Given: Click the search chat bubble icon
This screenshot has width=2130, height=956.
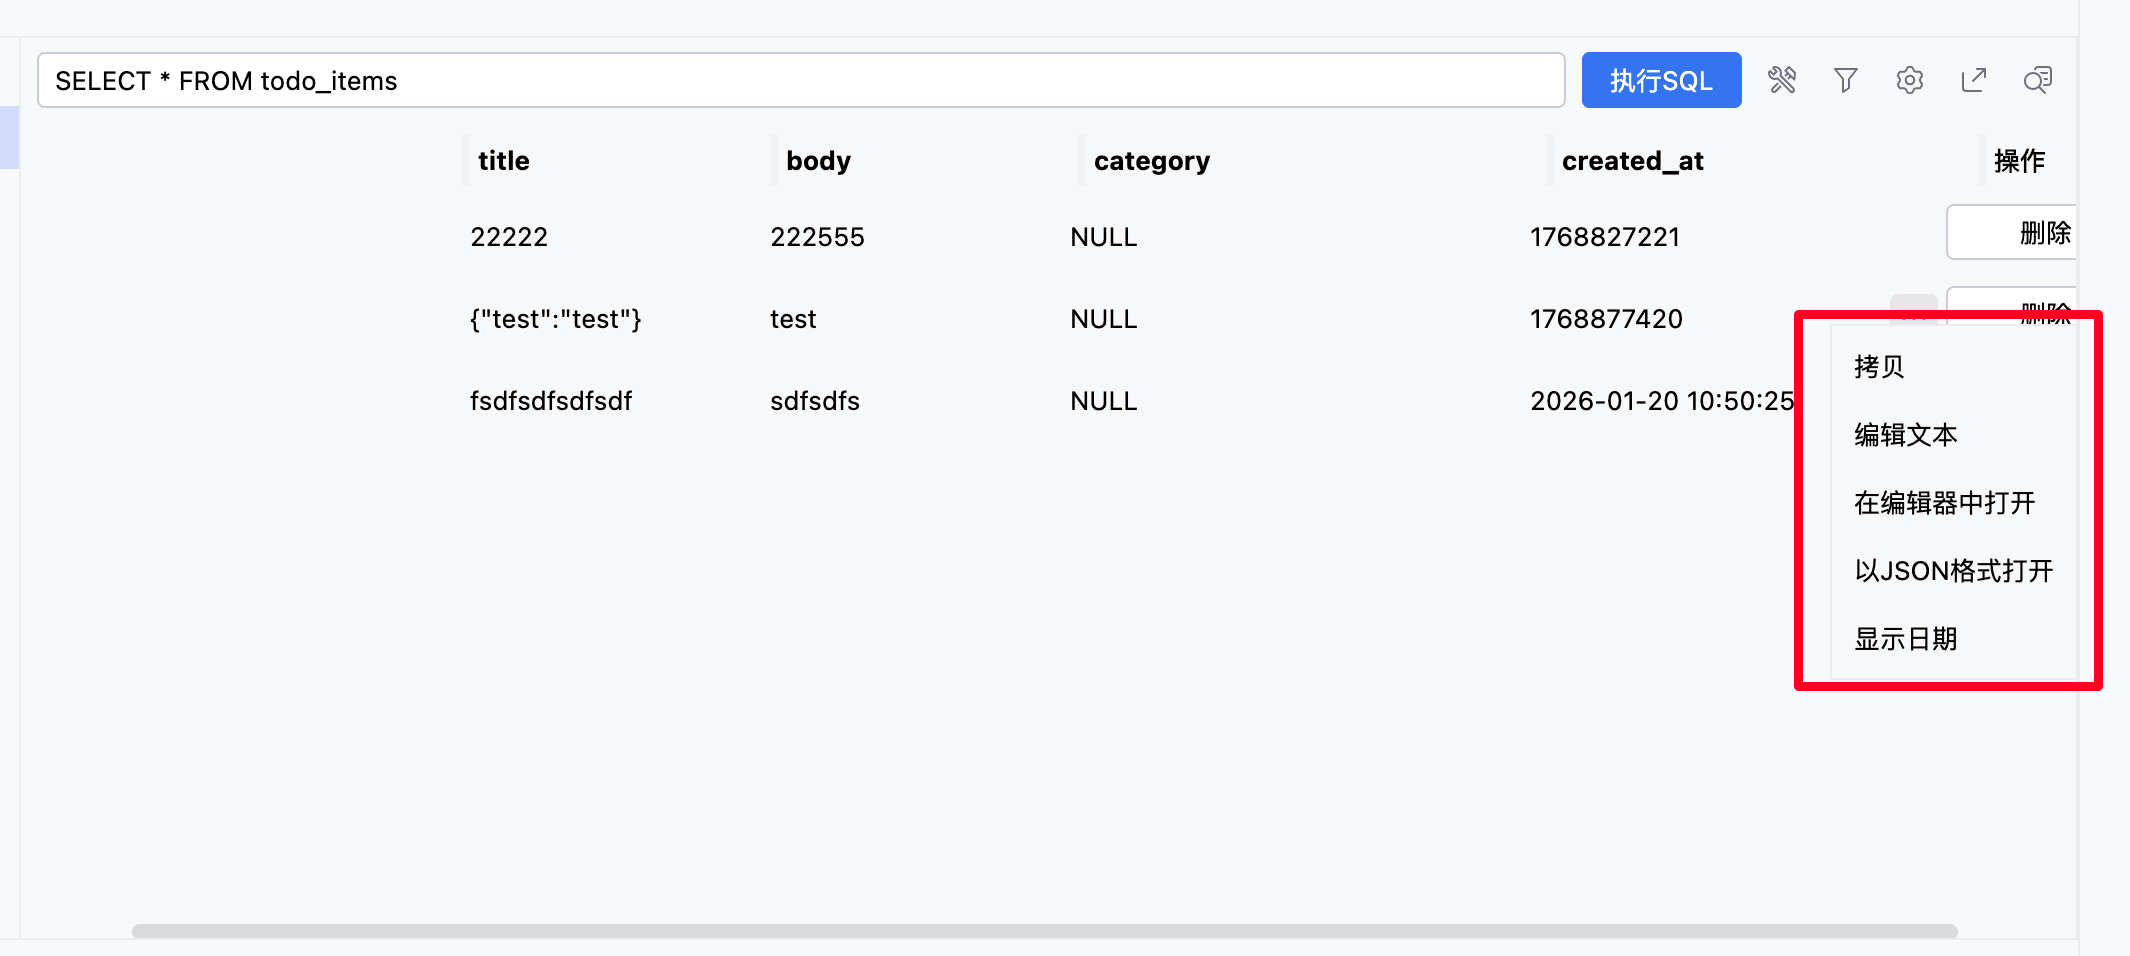Looking at the screenshot, I should click(2038, 80).
